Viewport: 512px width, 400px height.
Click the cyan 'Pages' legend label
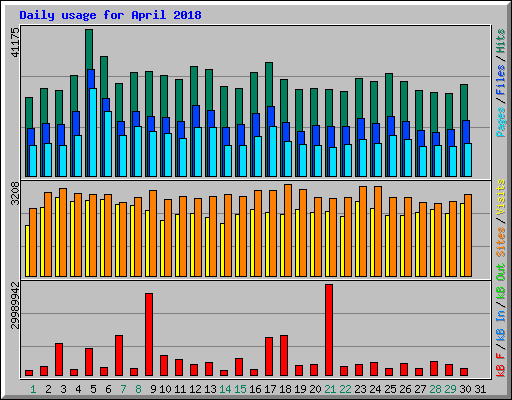point(501,122)
